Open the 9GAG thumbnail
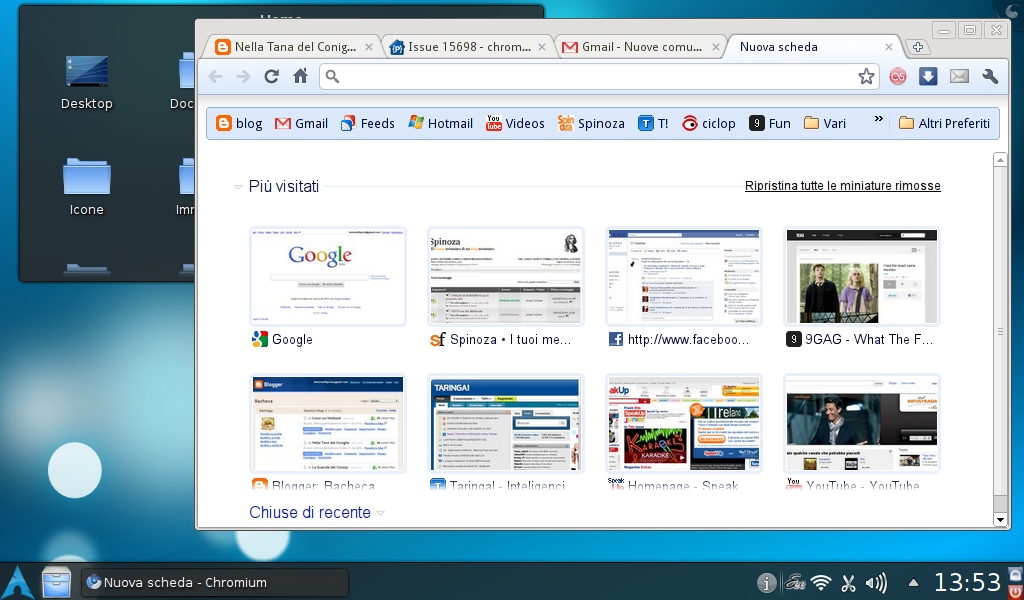1024x600 pixels. pyautogui.click(x=861, y=276)
